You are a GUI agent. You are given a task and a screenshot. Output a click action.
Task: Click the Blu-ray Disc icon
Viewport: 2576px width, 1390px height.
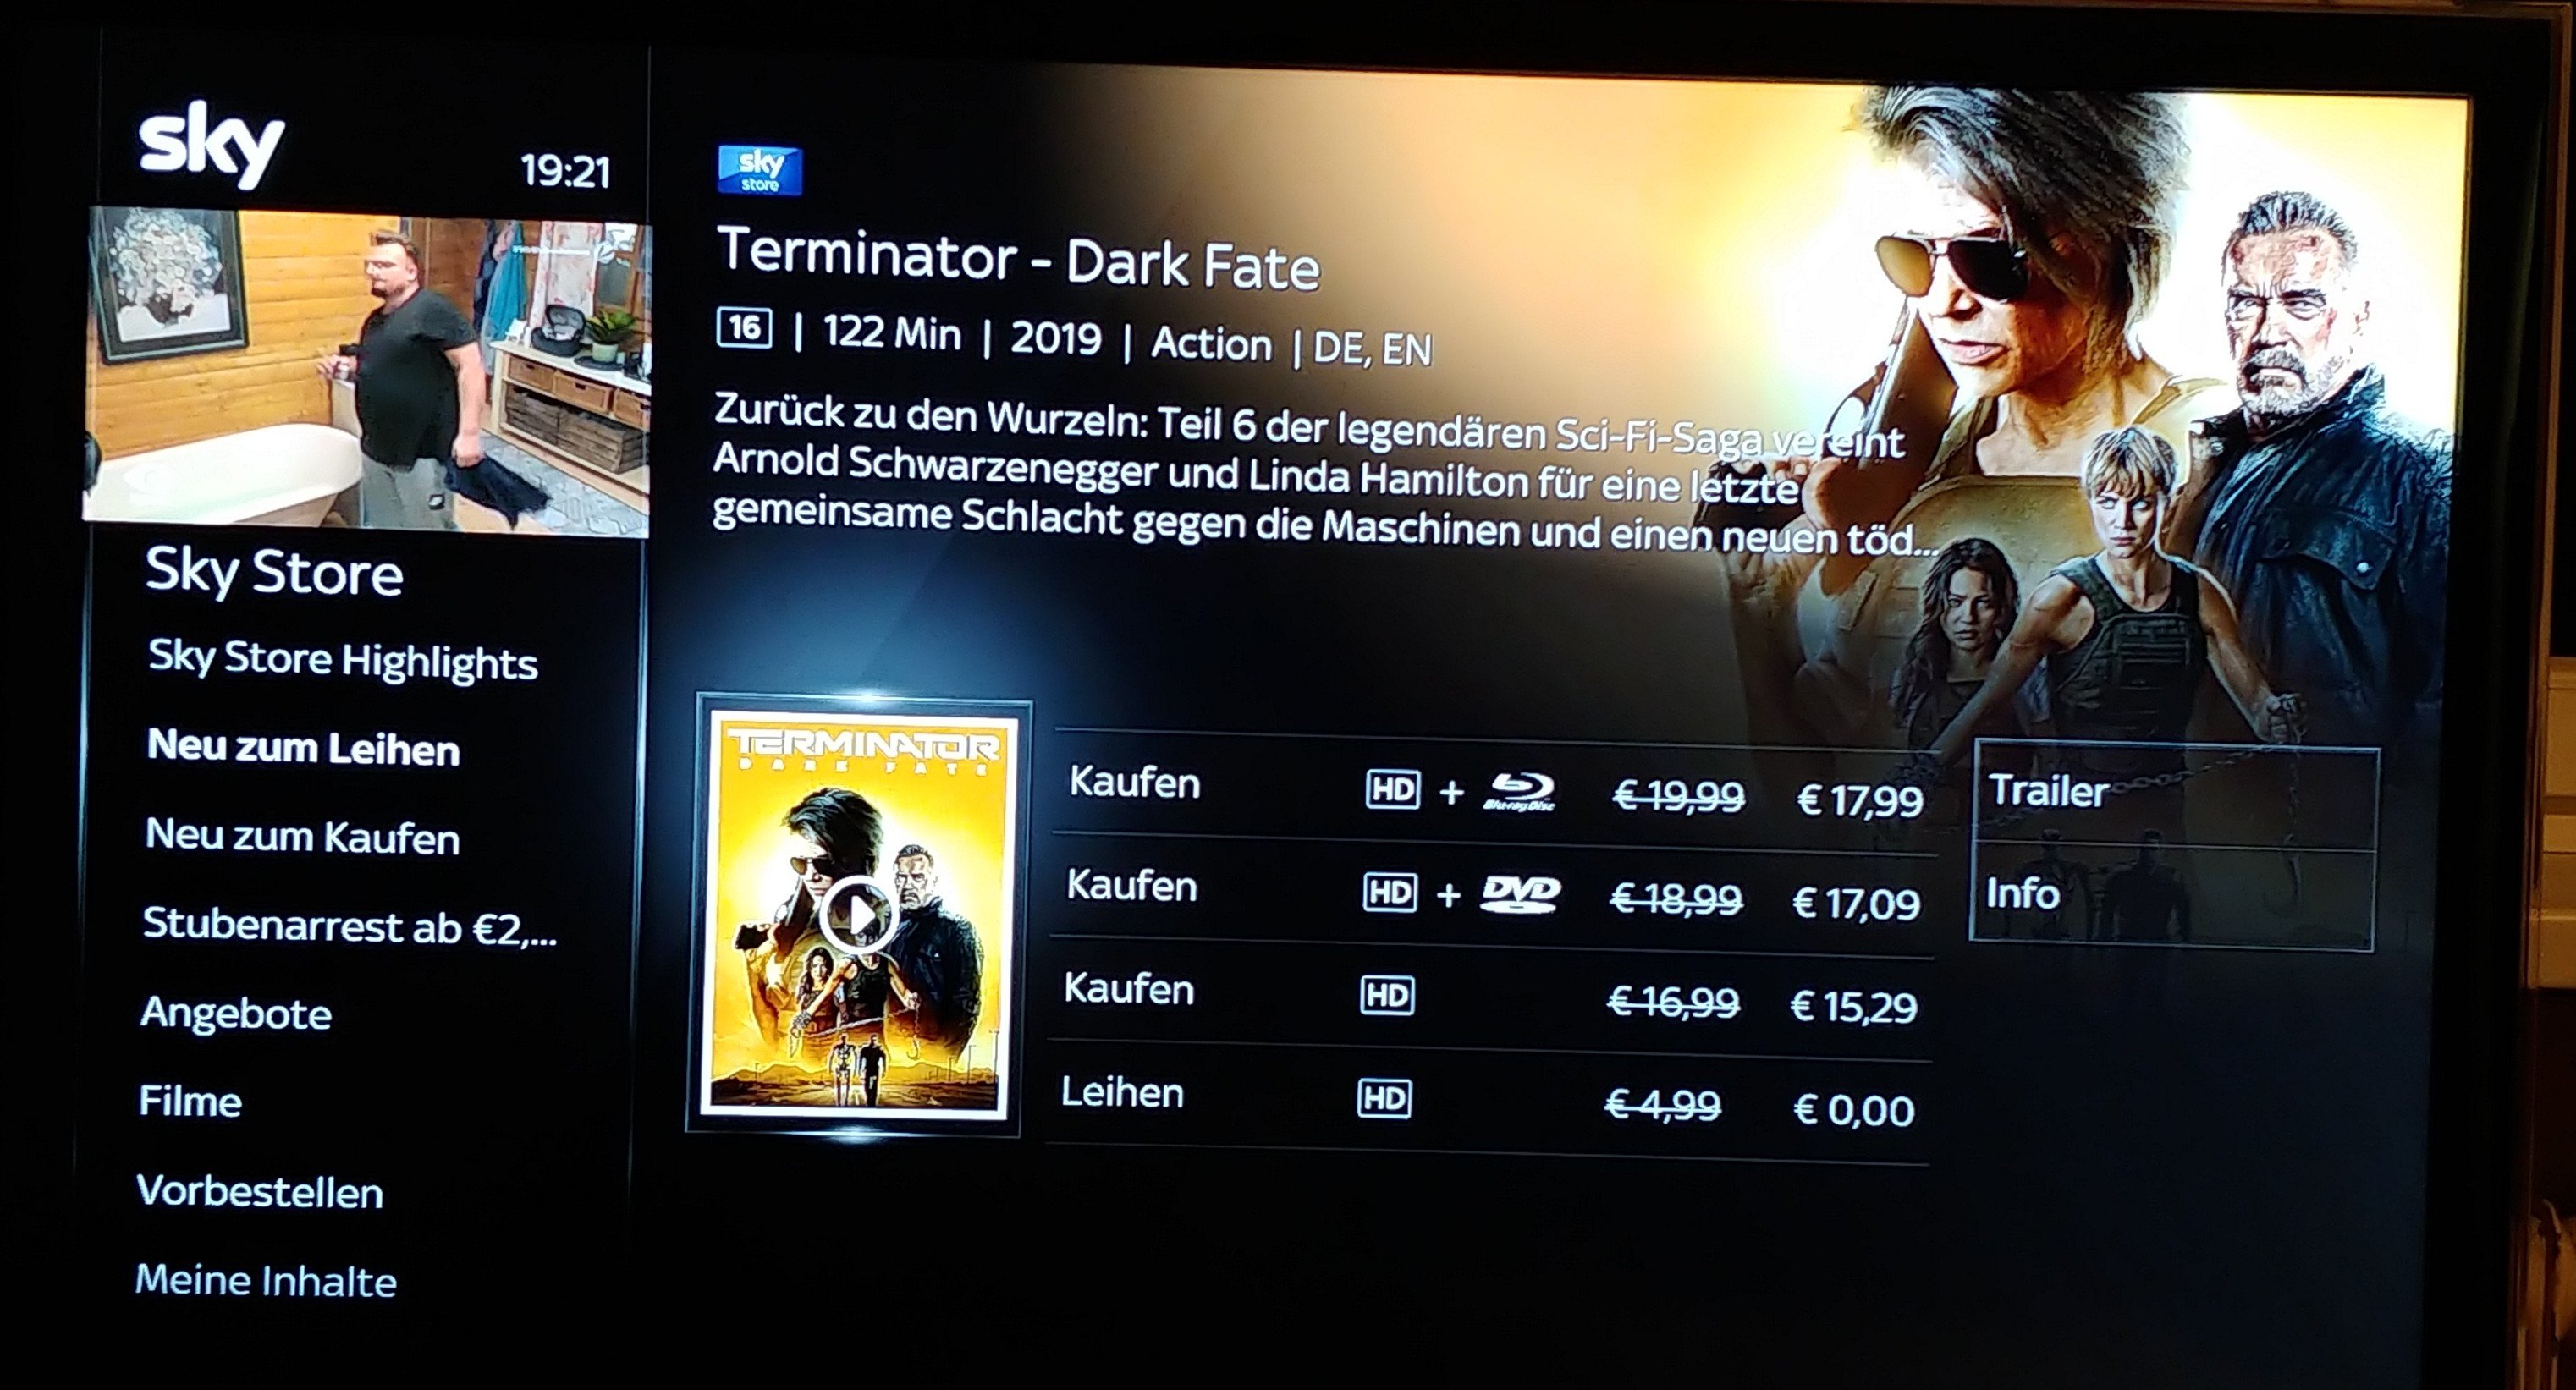click(x=1520, y=792)
